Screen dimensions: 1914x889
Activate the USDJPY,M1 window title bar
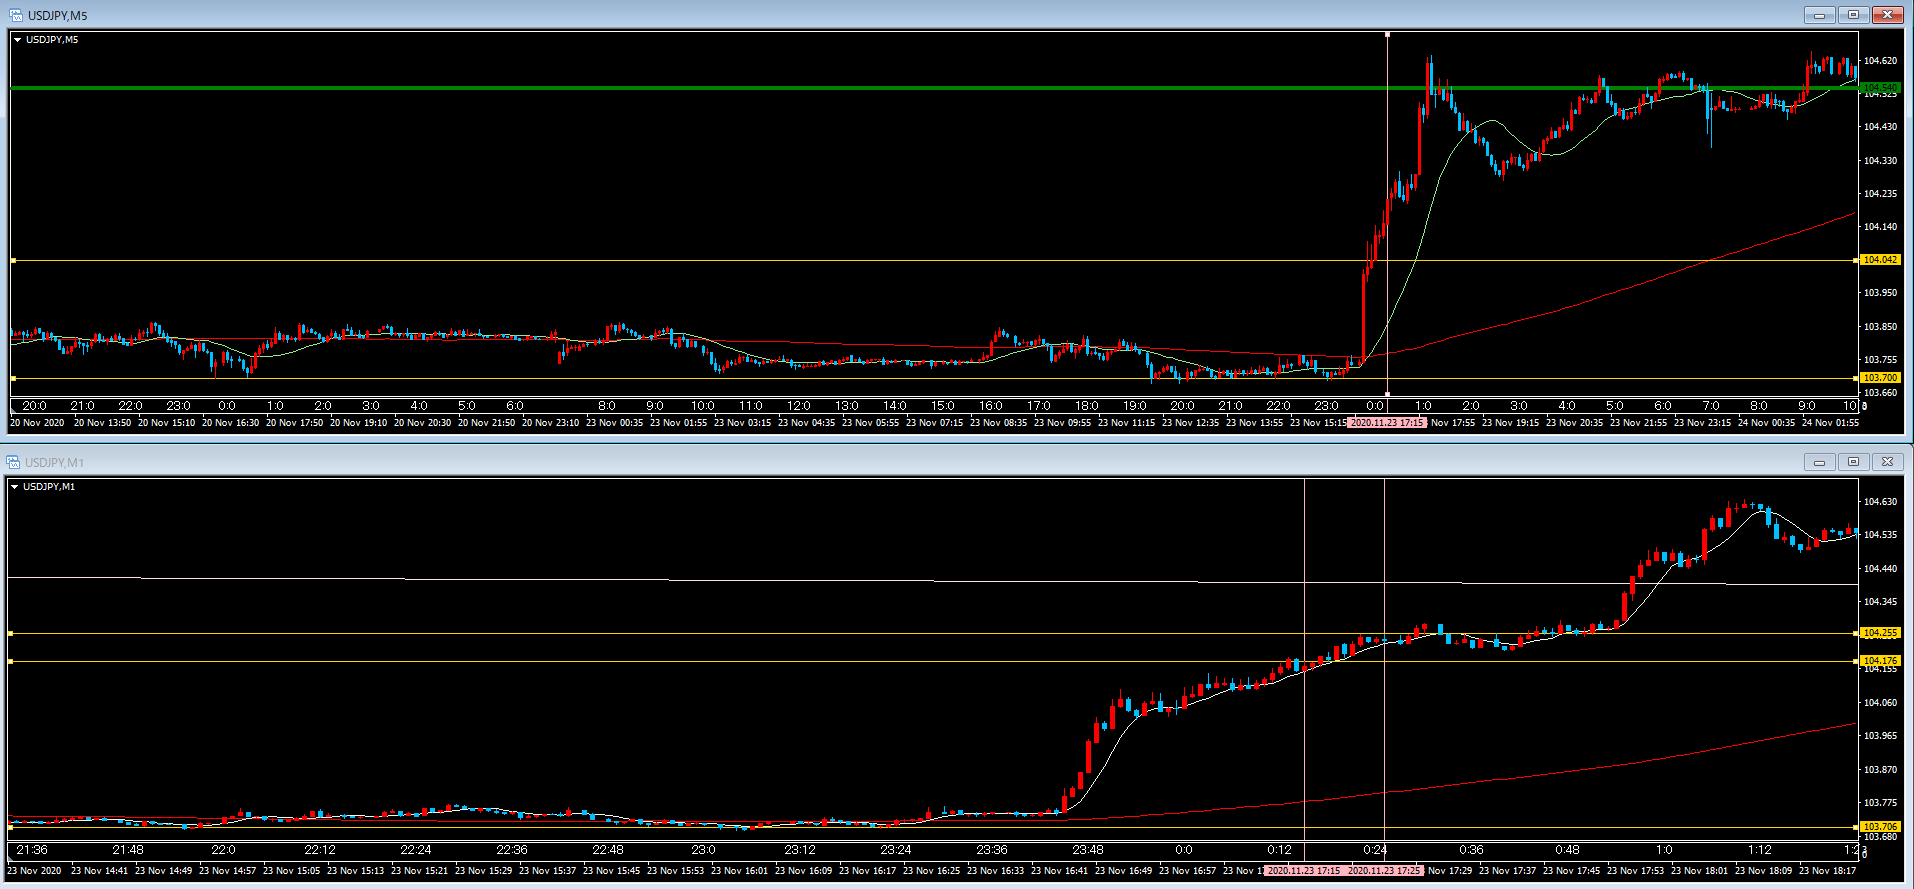tap(900, 462)
